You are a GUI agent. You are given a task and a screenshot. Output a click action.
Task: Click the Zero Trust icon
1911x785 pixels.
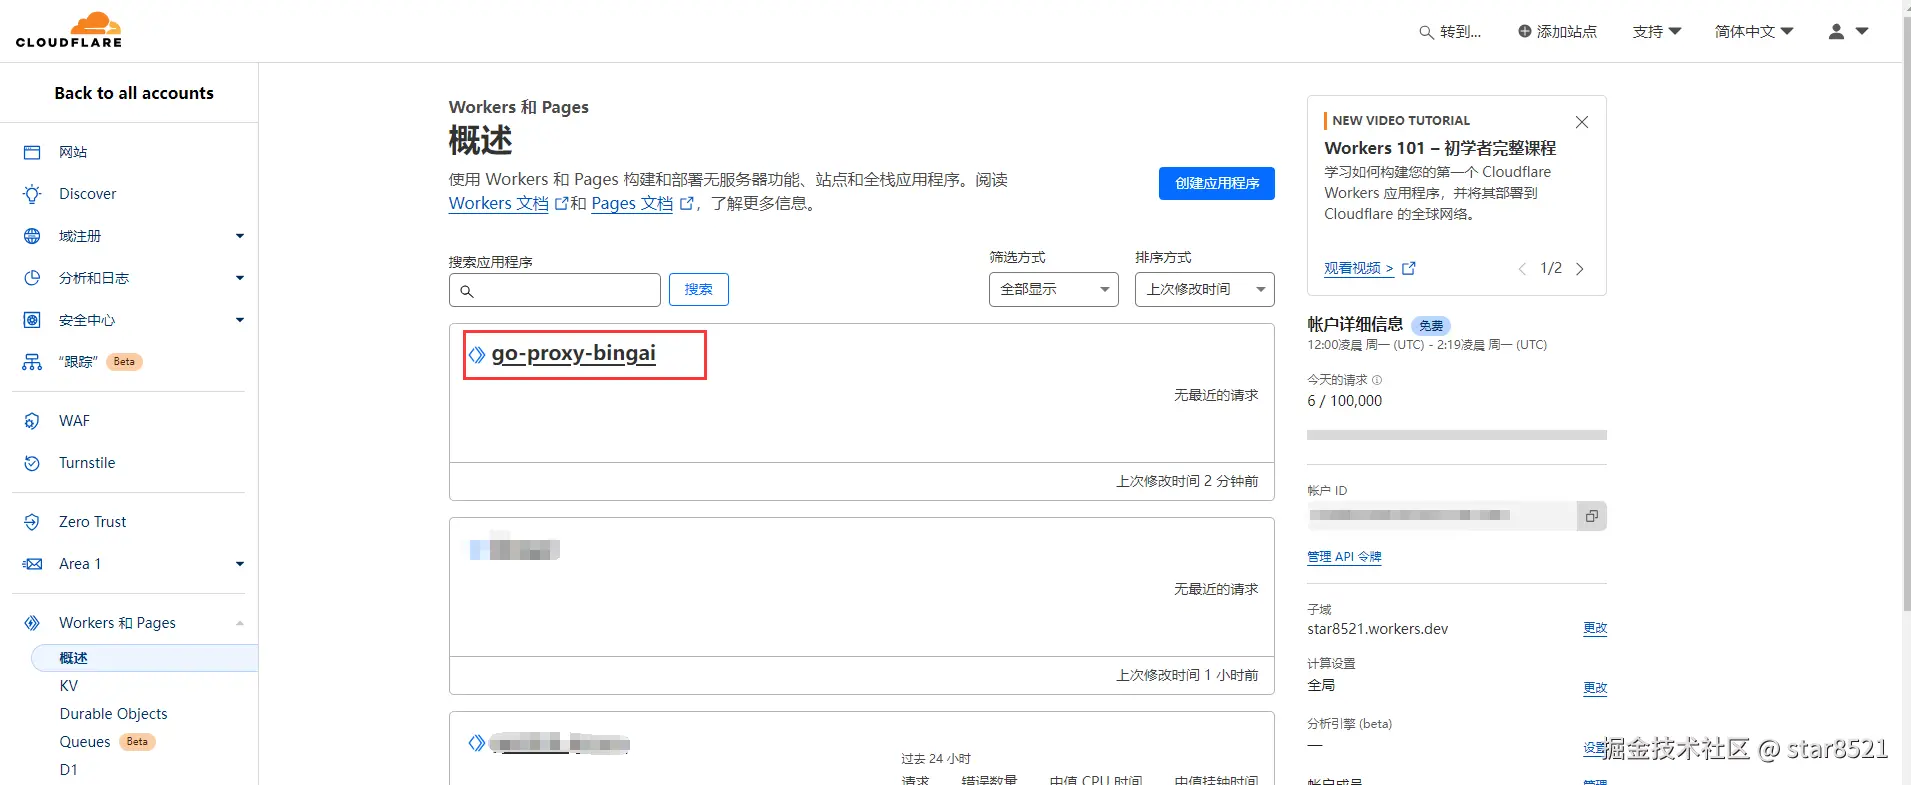[x=32, y=522]
